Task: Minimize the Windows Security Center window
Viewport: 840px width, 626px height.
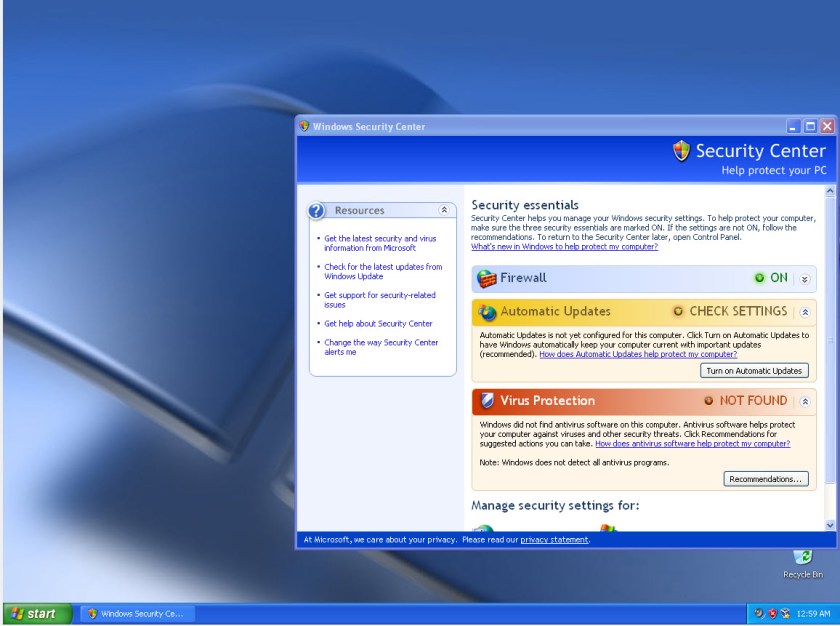Action: [x=793, y=126]
